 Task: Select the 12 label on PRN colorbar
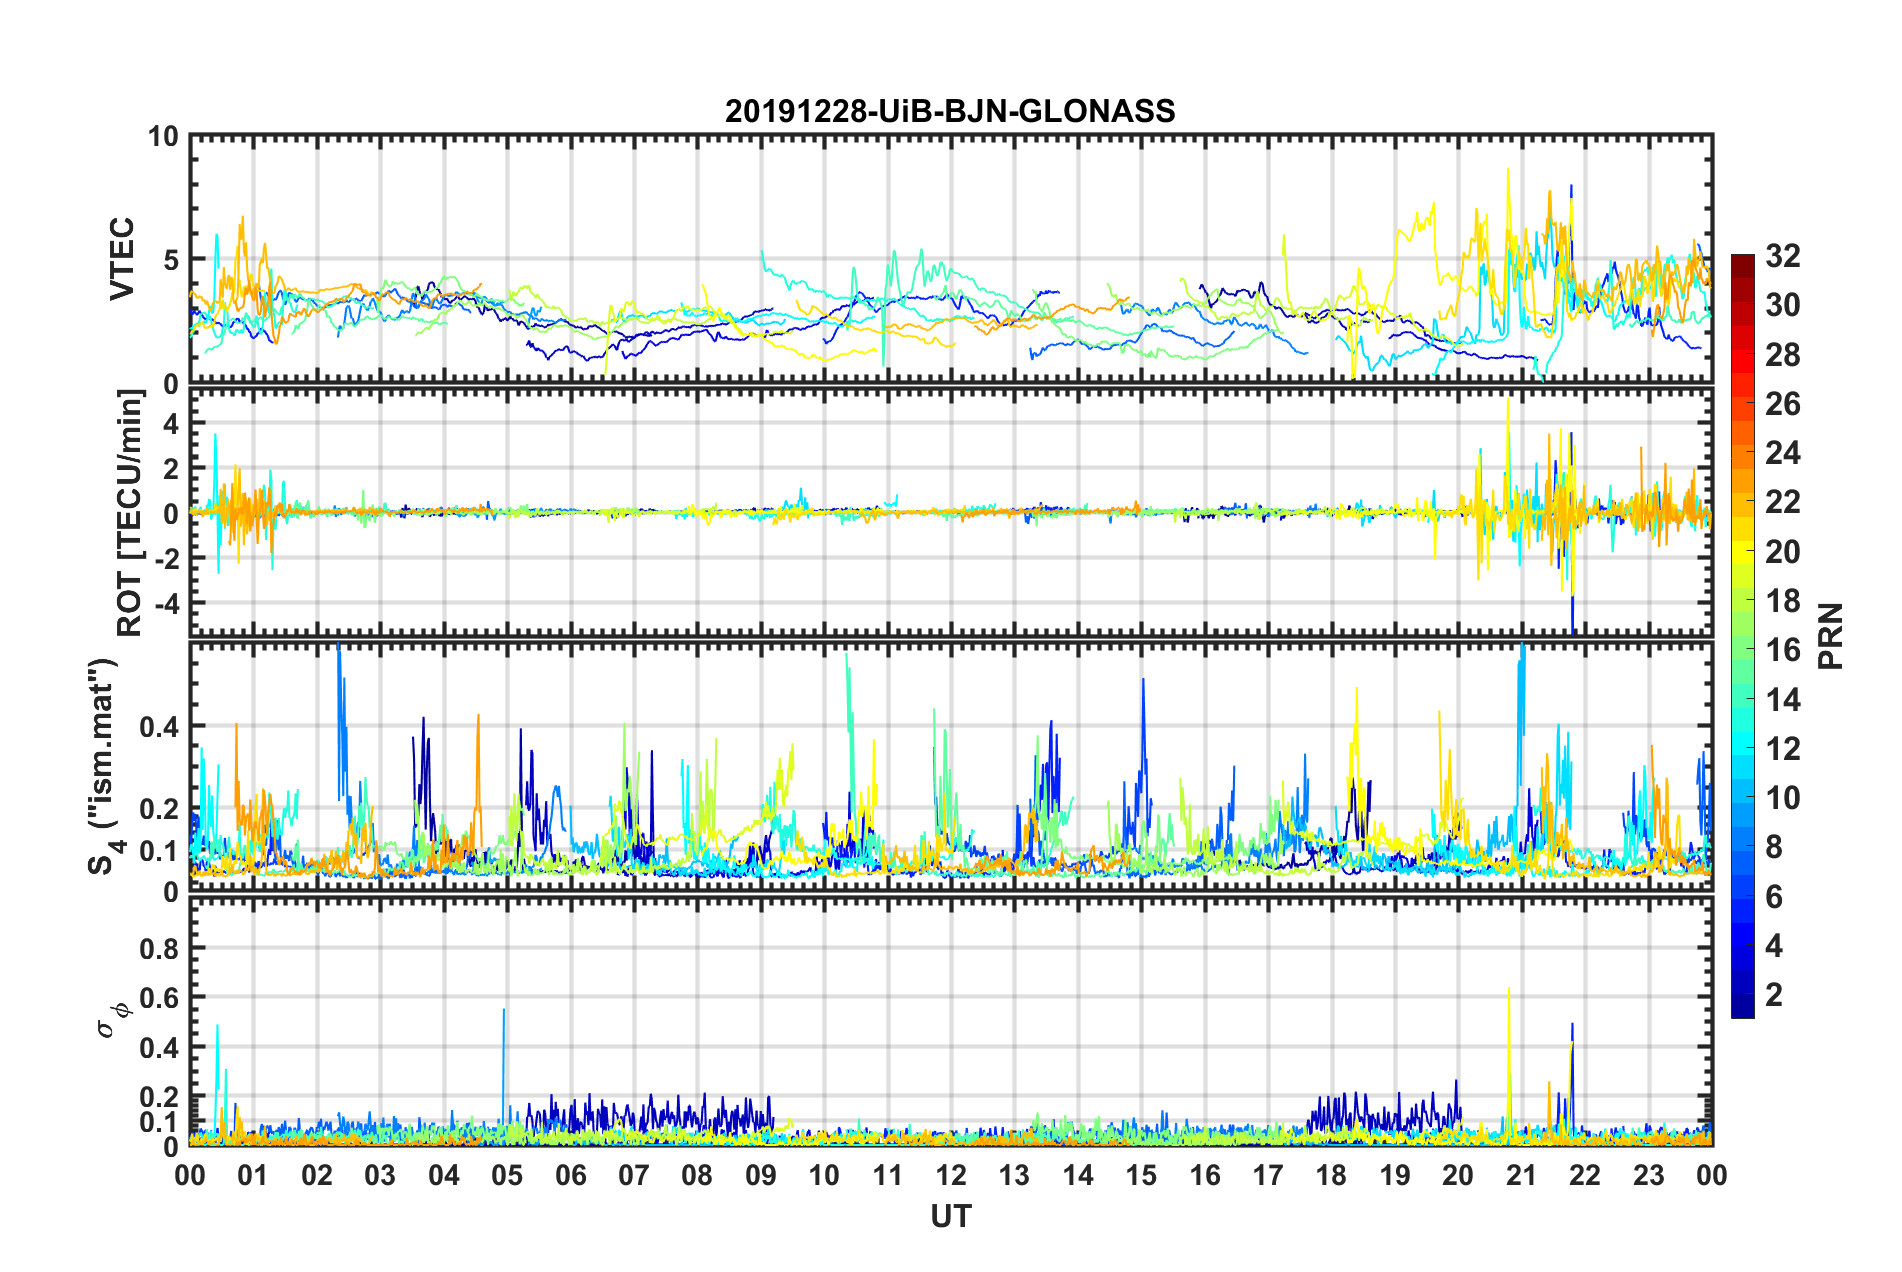1782,749
